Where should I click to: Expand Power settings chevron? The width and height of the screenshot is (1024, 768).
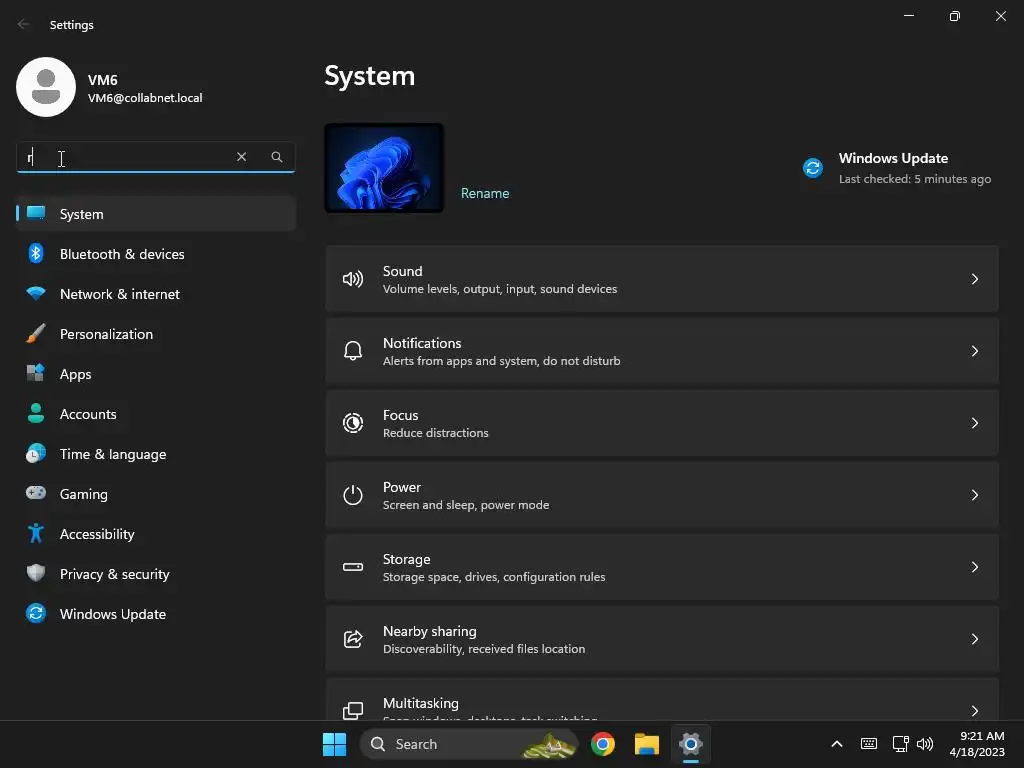(974, 495)
